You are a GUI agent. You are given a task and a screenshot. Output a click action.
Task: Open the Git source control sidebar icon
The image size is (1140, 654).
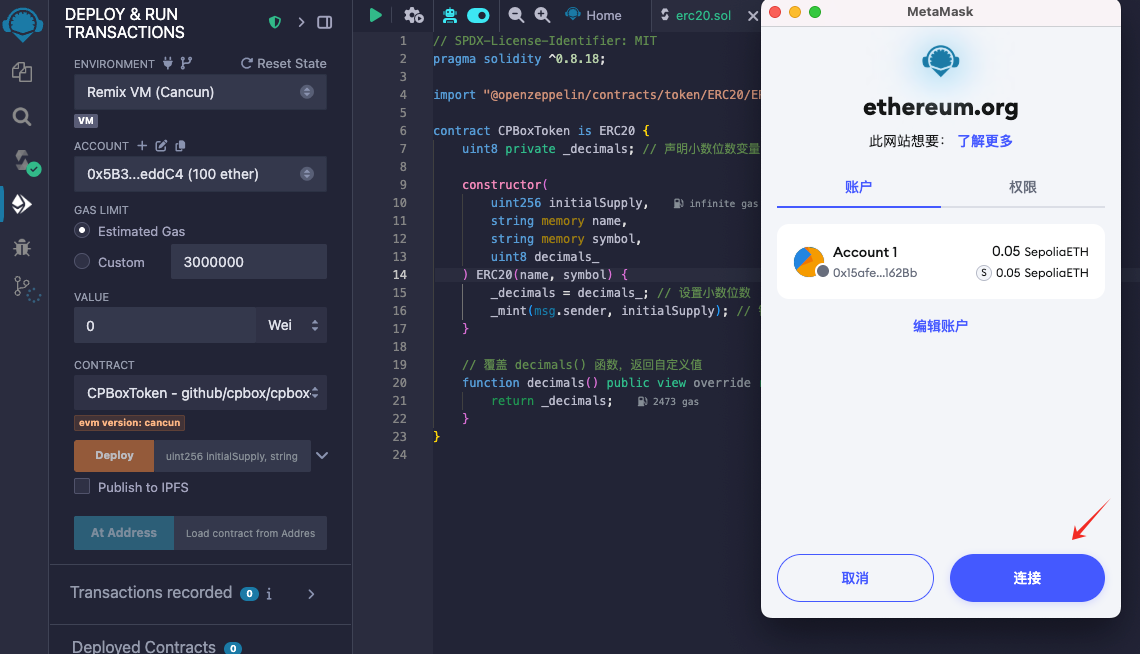26,289
